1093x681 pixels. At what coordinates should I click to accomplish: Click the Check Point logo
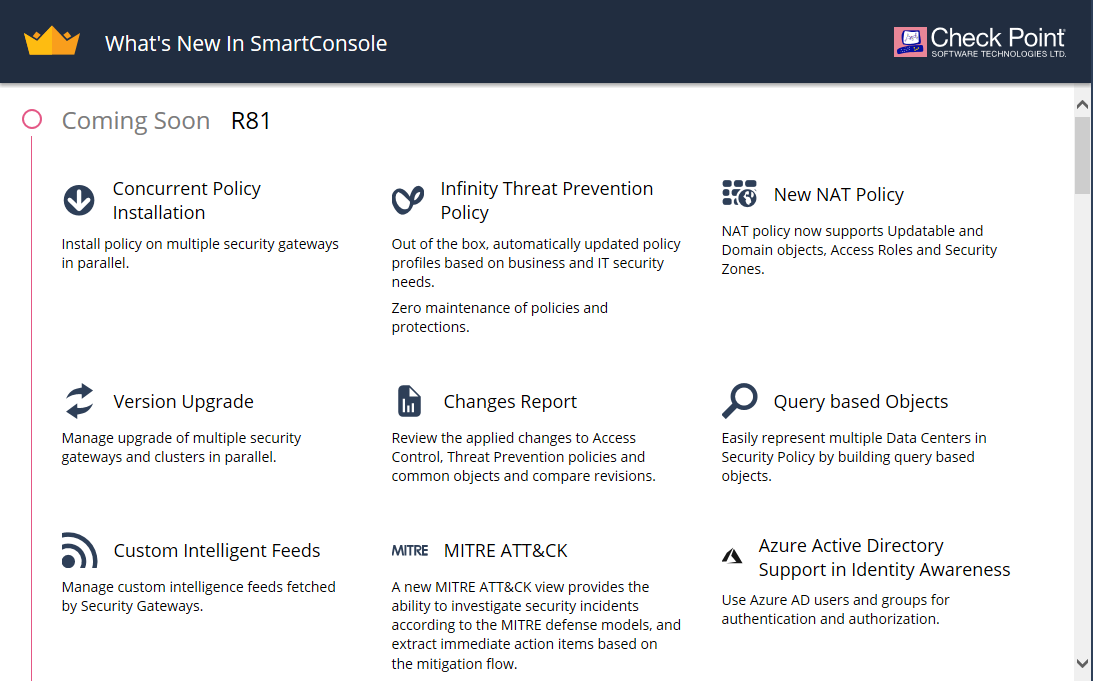979,42
